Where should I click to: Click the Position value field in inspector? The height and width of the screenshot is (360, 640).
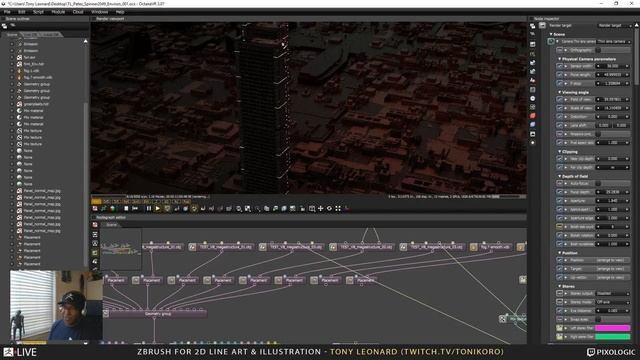pos(612,260)
